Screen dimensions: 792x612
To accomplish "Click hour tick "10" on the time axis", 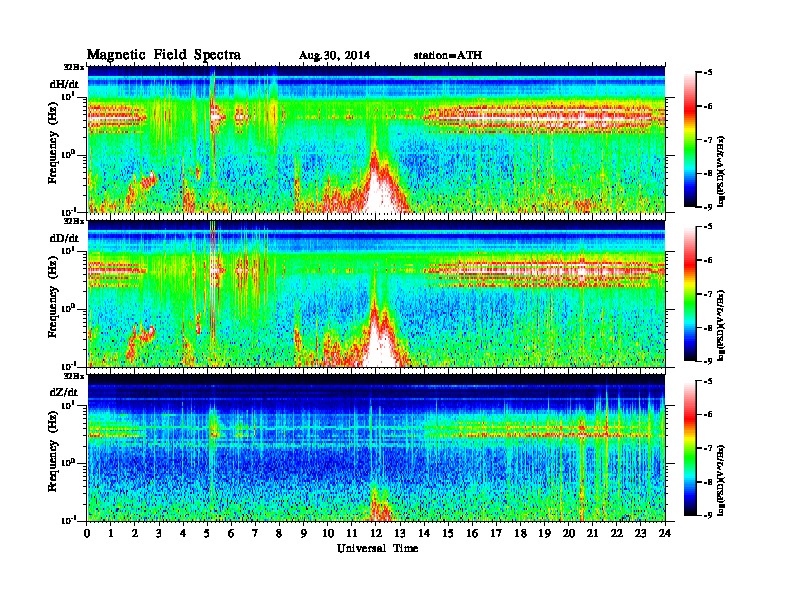I will pyautogui.click(x=328, y=533).
